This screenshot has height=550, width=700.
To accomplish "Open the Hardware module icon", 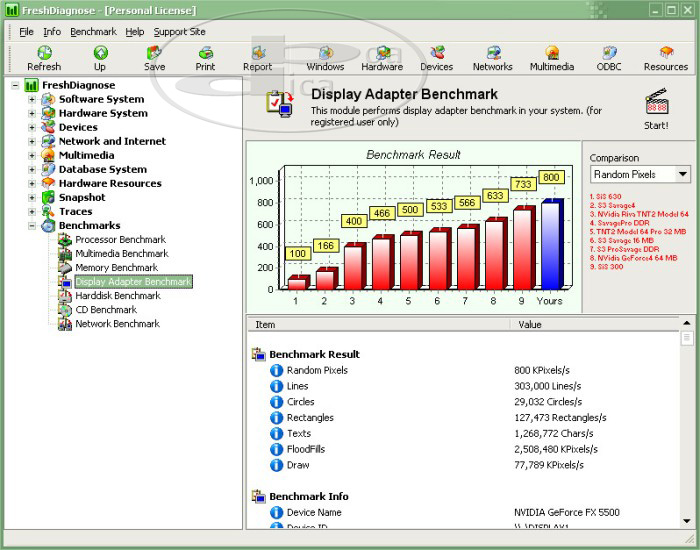I will click(382, 58).
